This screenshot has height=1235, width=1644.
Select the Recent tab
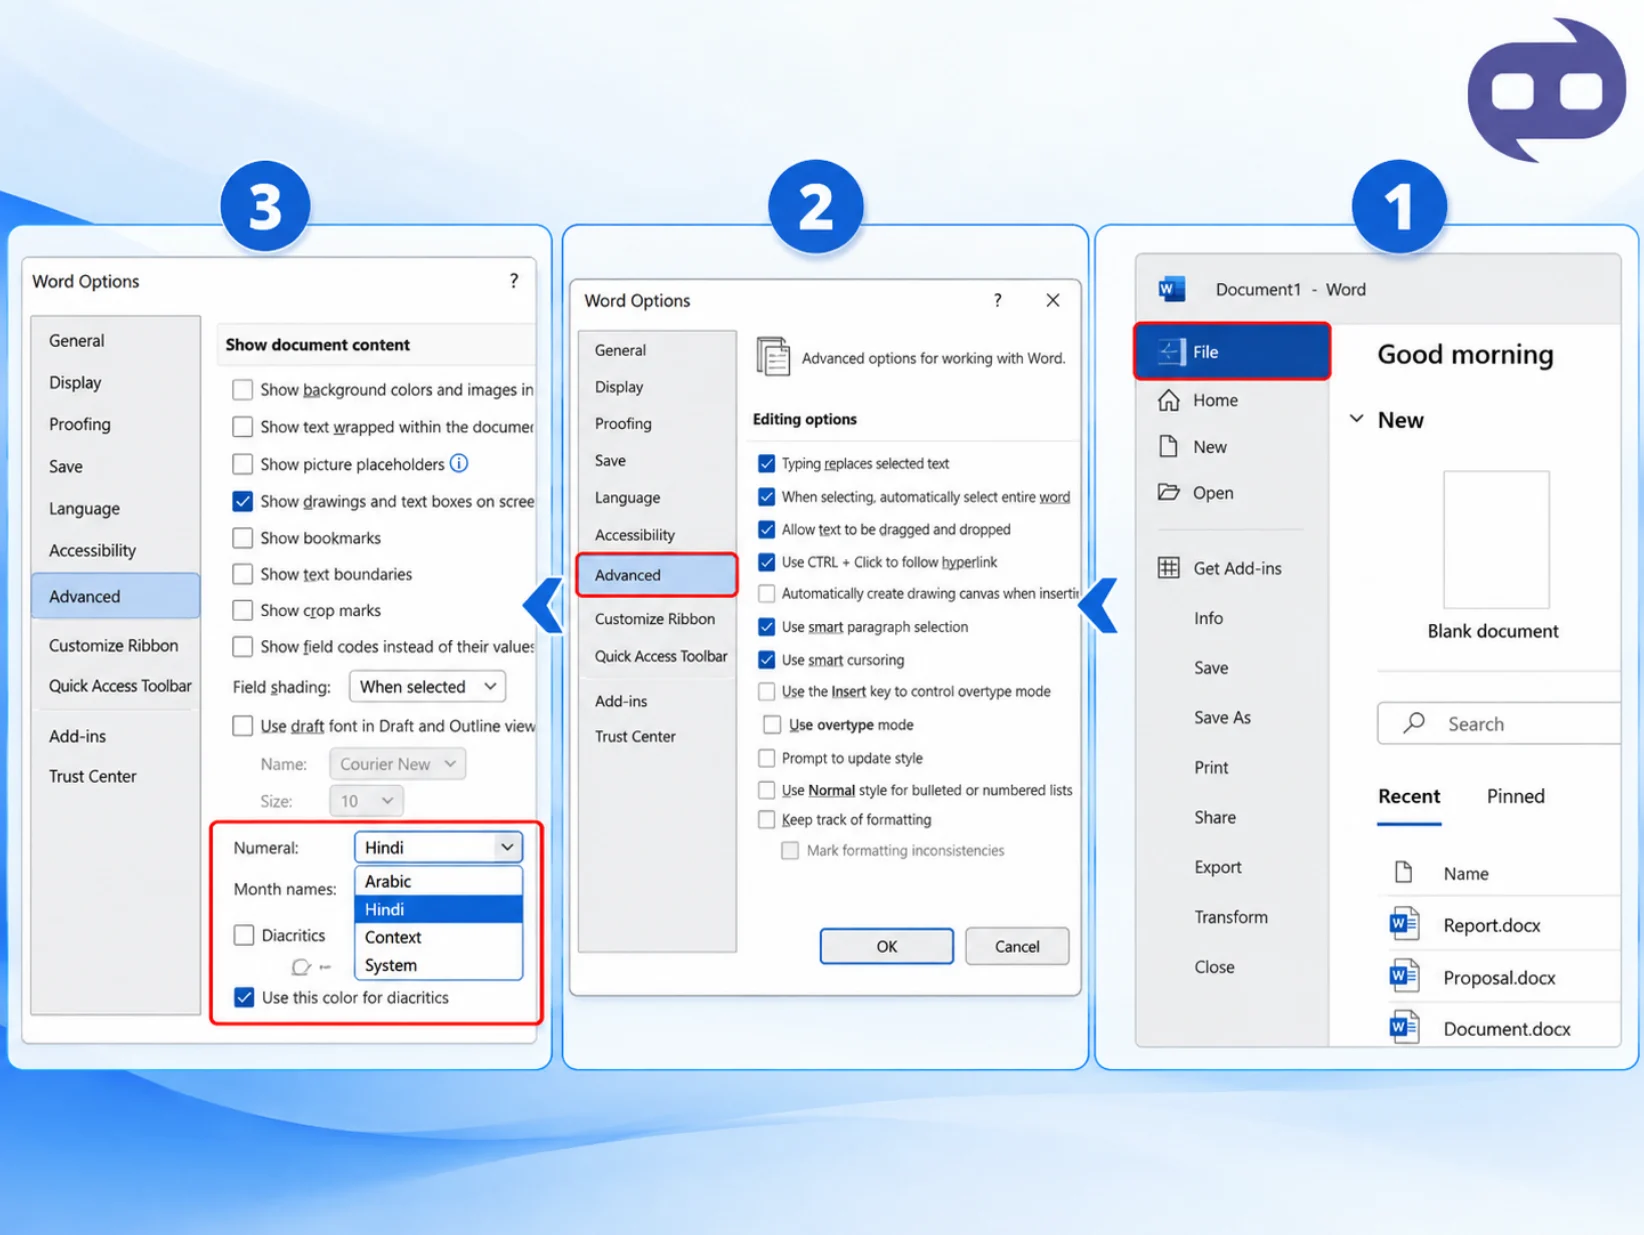coord(1409,796)
